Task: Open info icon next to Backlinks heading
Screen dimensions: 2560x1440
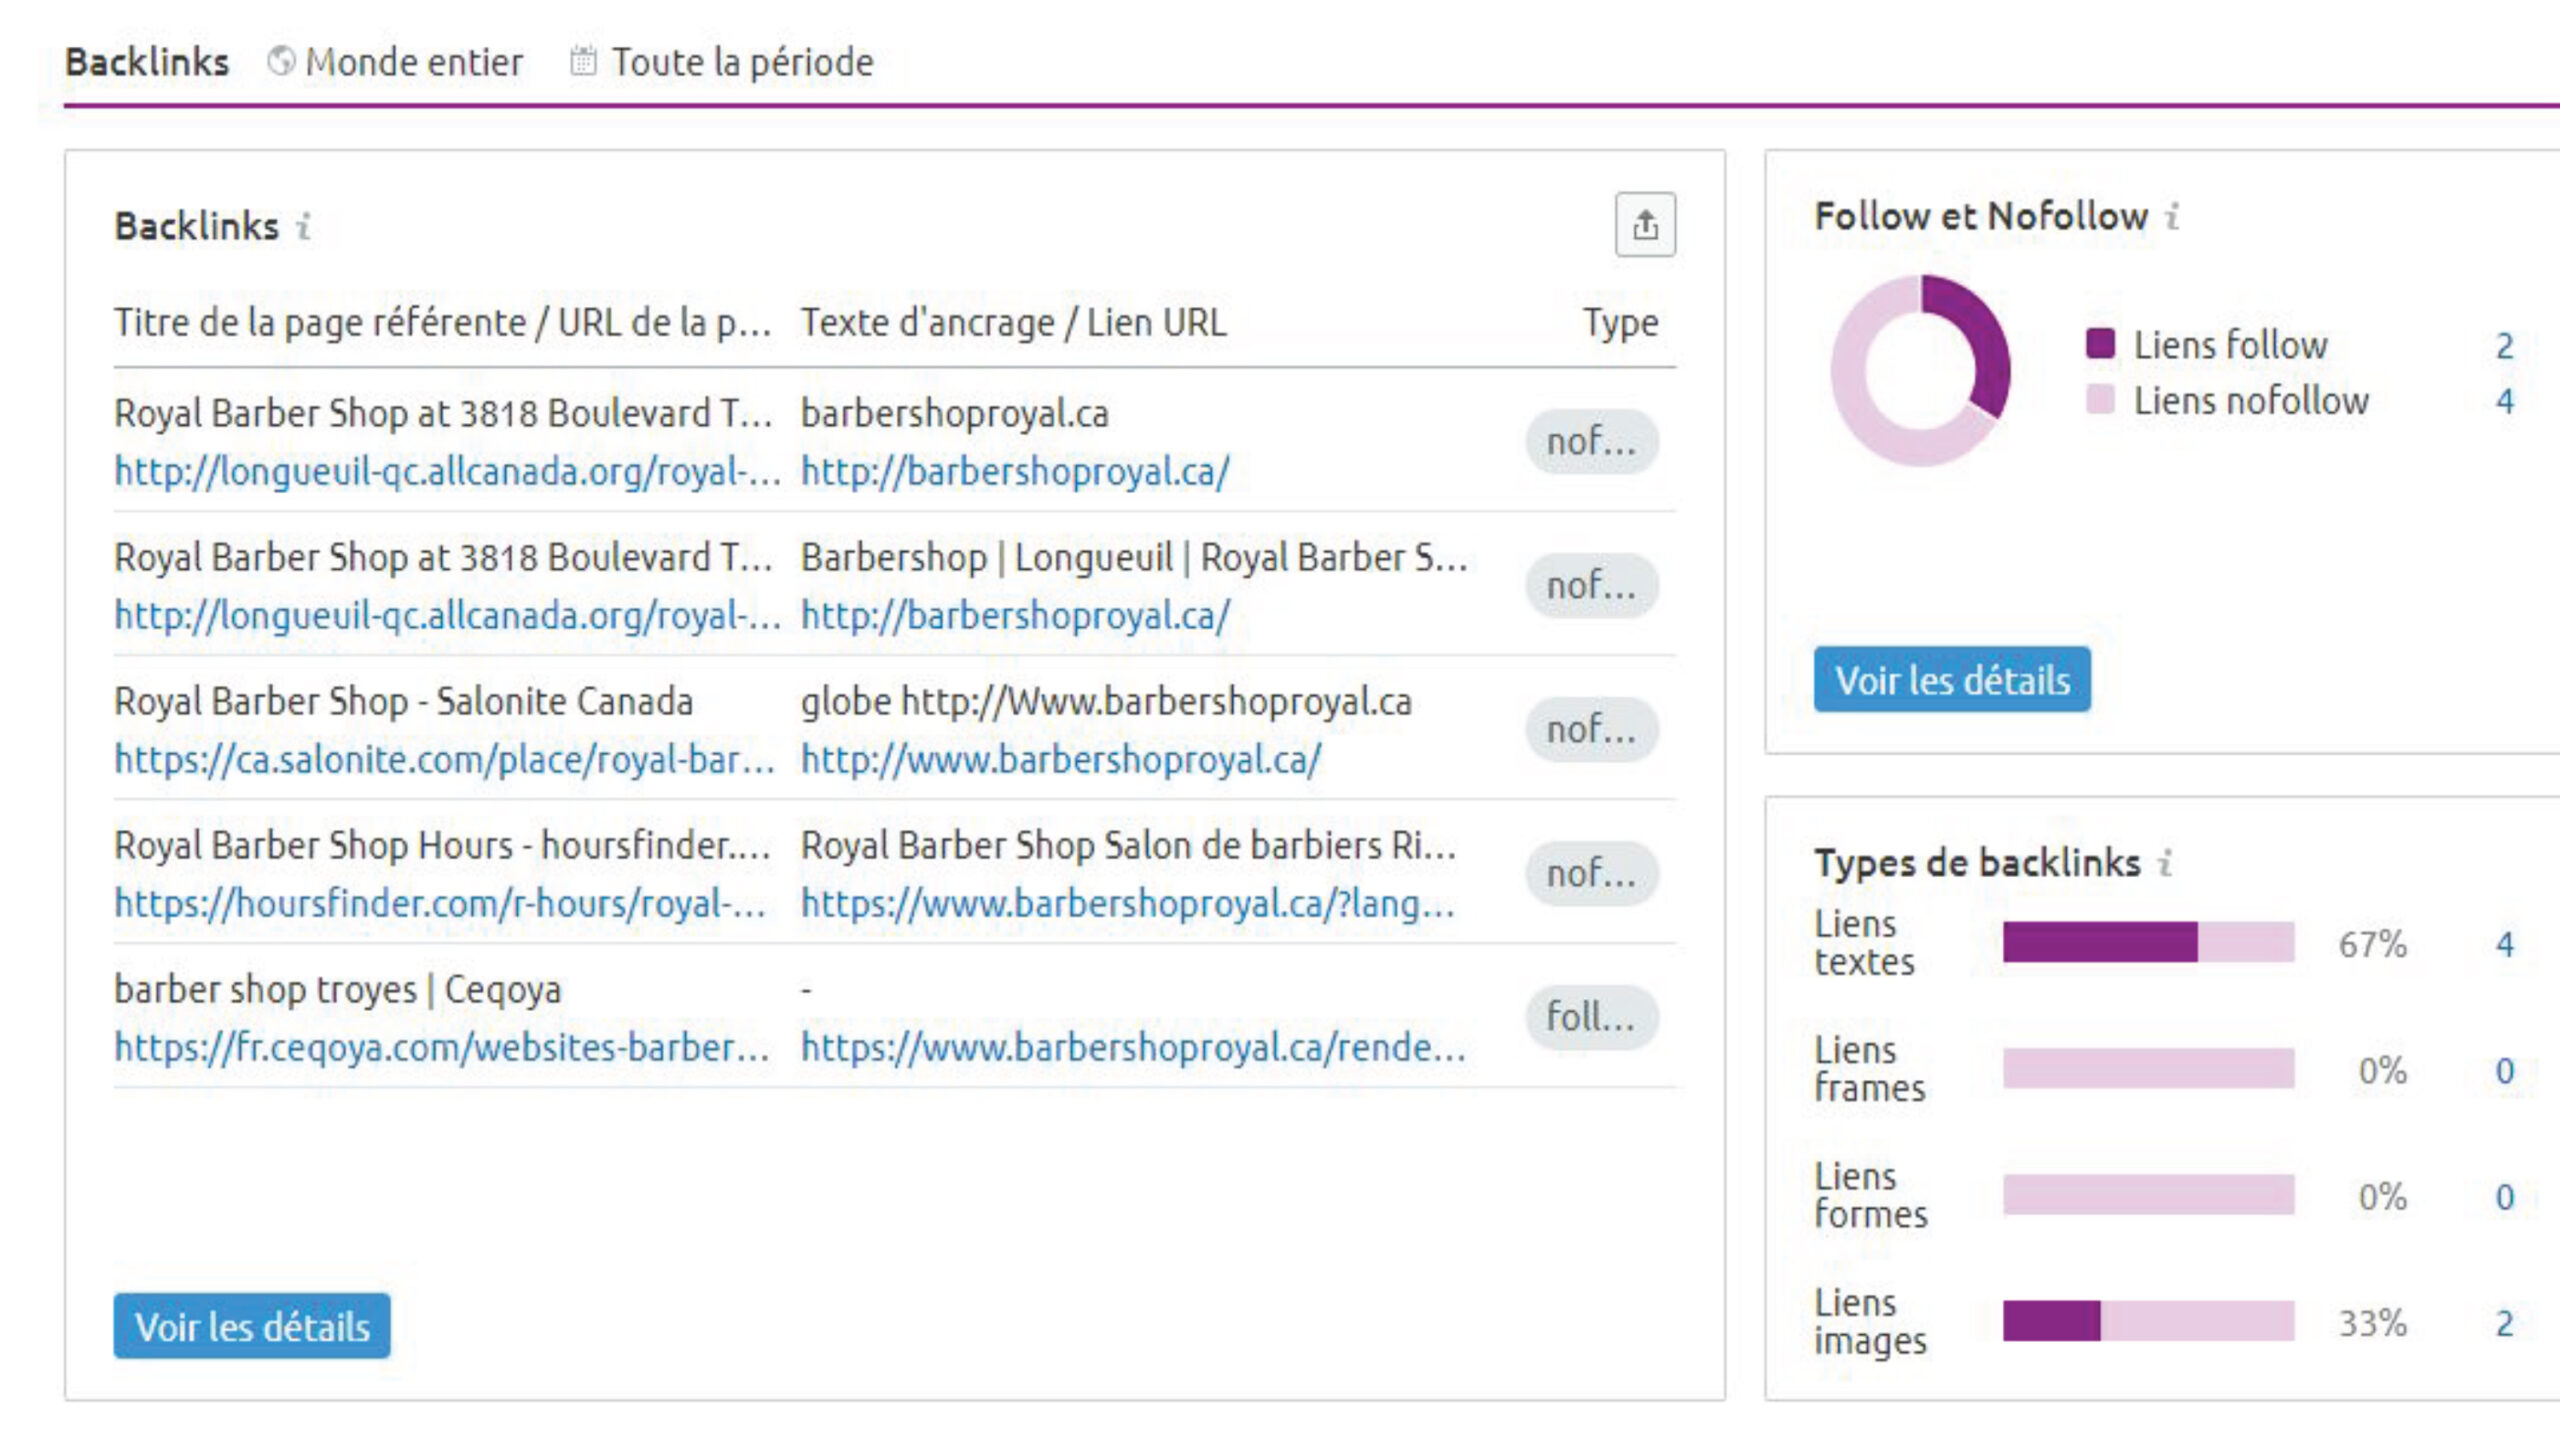Action: [x=304, y=227]
